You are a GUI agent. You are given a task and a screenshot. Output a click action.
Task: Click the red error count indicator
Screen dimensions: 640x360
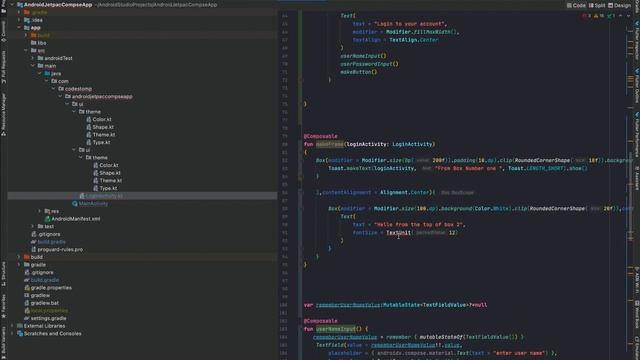587,16
